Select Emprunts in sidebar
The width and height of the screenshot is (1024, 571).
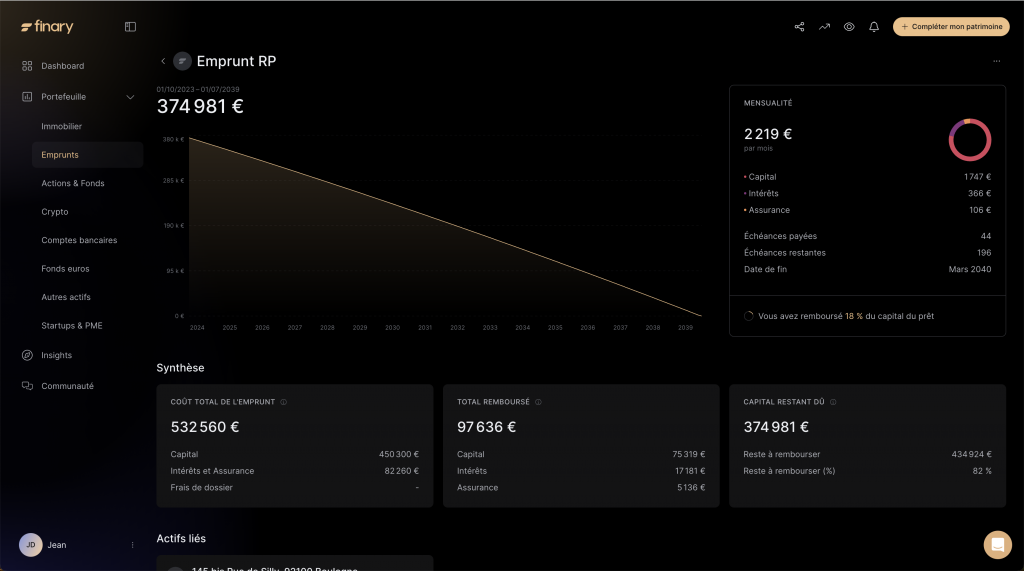pos(88,155)
